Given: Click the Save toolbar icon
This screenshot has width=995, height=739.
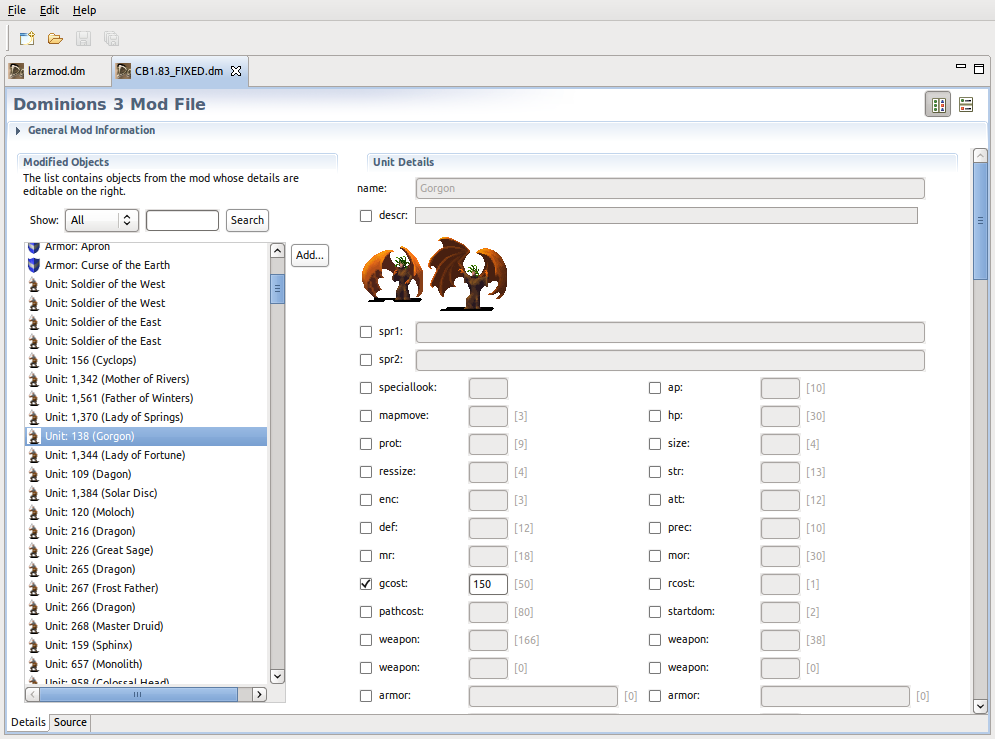Looking at the screenshot, I should (83, 39).
